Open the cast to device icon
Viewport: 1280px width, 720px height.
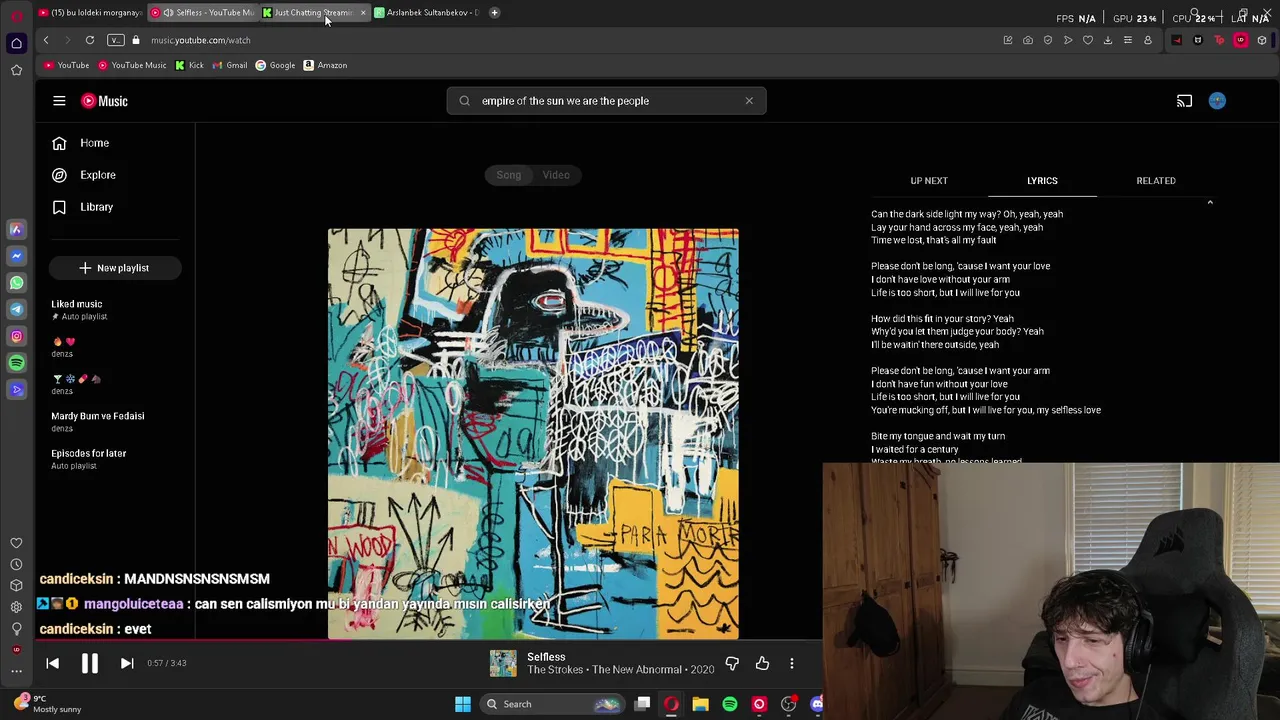pyautogui.click(x=1184, y=101)
